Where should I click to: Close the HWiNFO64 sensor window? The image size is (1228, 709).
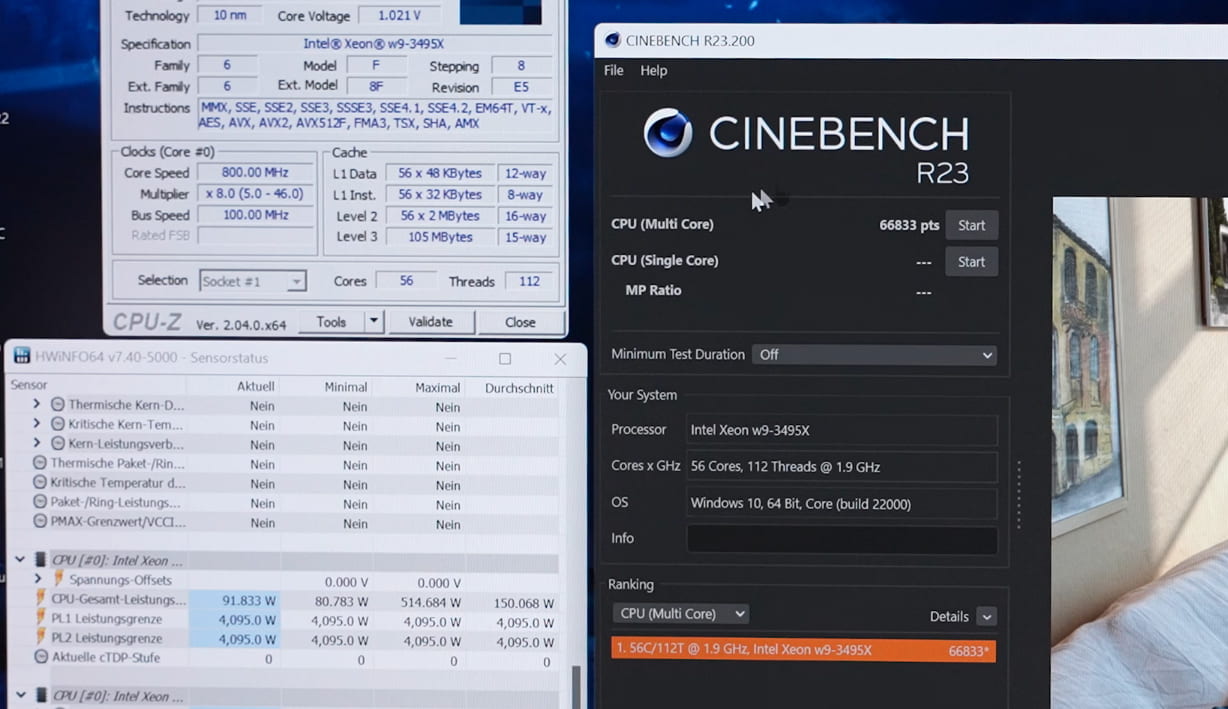point(560,358)
